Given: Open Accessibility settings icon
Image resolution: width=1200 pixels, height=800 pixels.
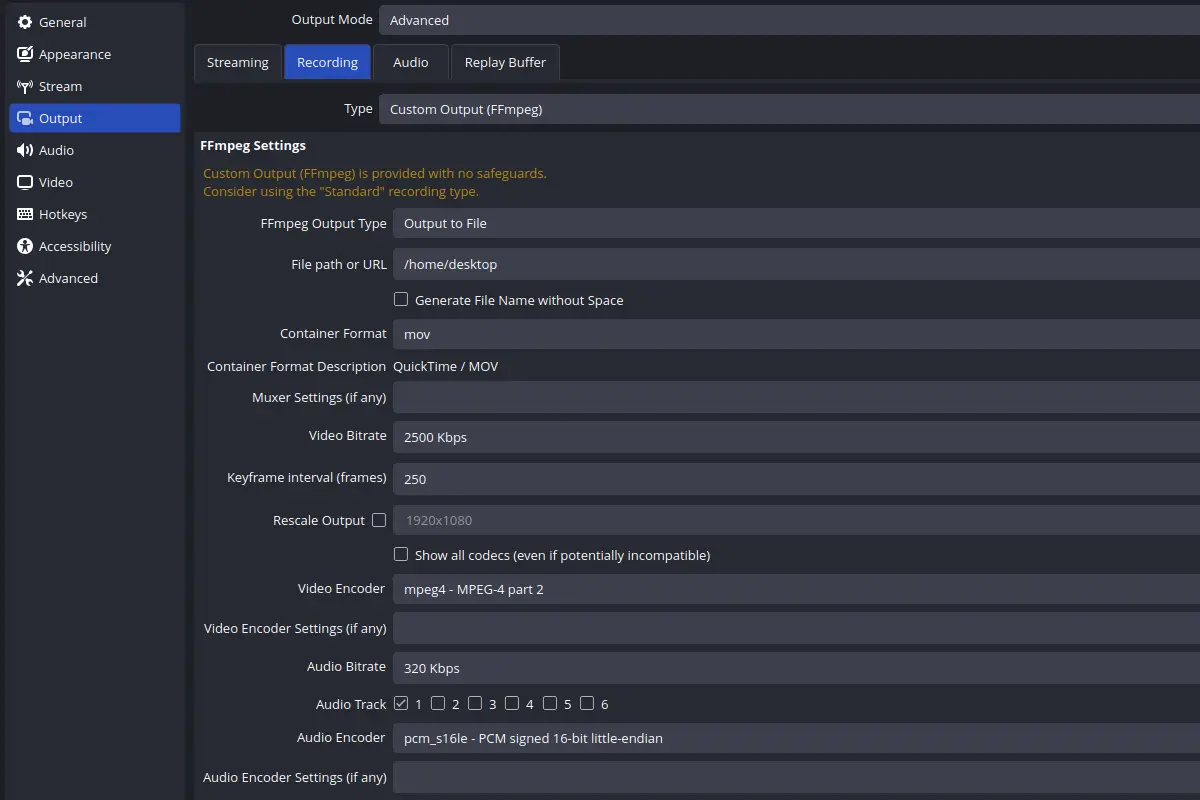Looking at the screenshot, I should click(23, 245).
